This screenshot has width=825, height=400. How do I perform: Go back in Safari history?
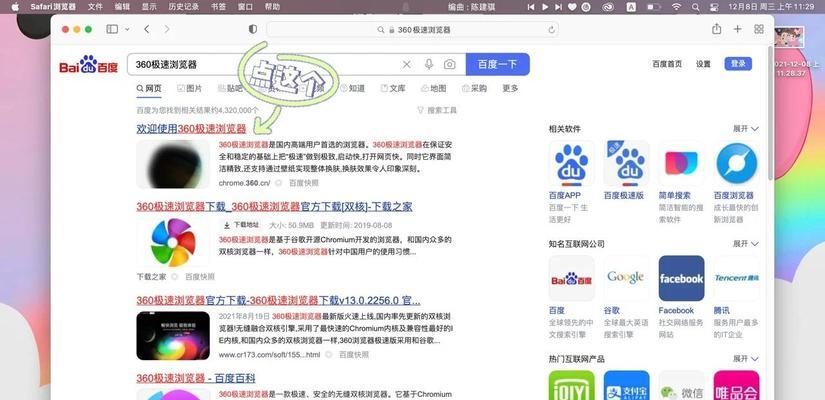click(x=147, y=29)
